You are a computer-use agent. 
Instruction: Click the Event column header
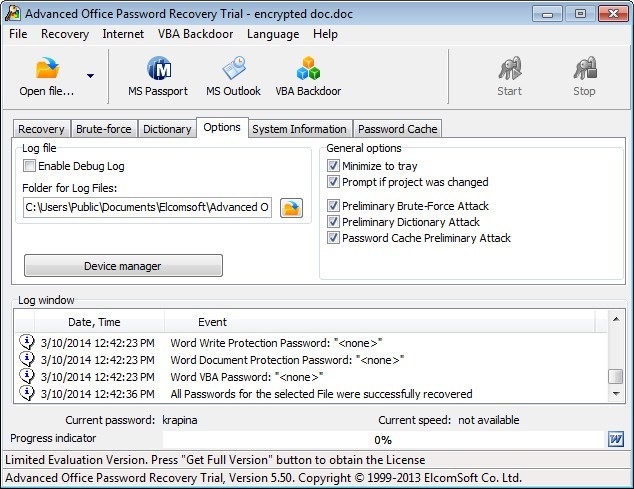coord(380,322)
